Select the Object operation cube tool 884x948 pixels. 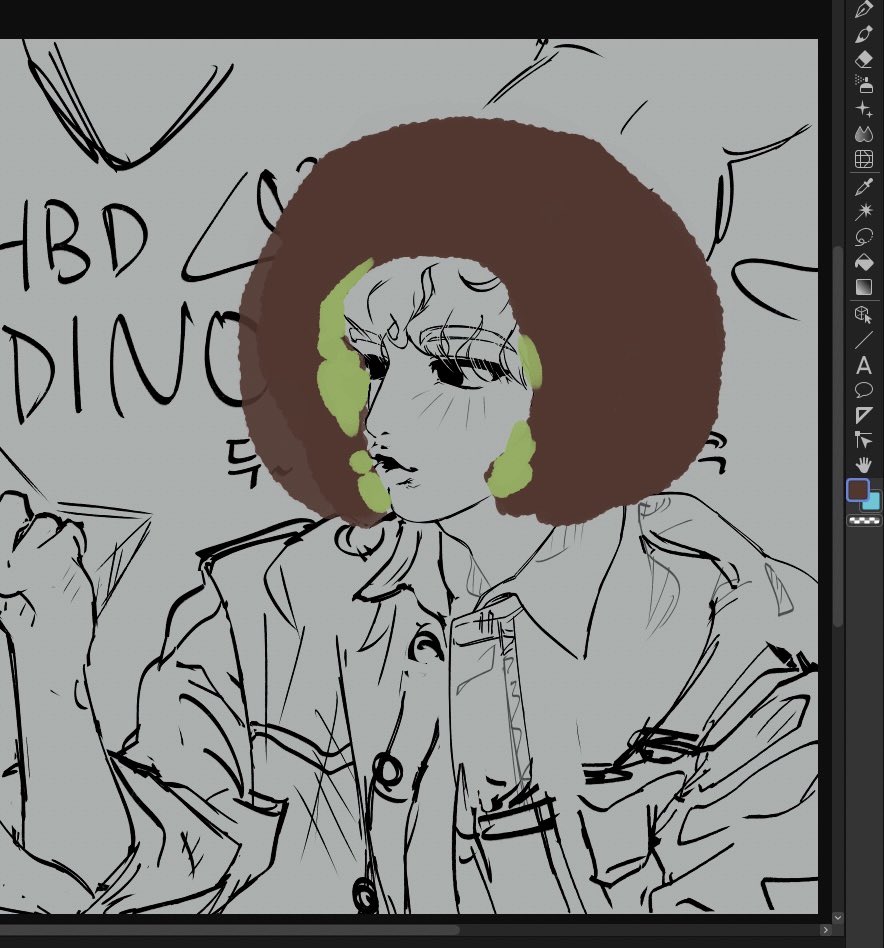864,315
